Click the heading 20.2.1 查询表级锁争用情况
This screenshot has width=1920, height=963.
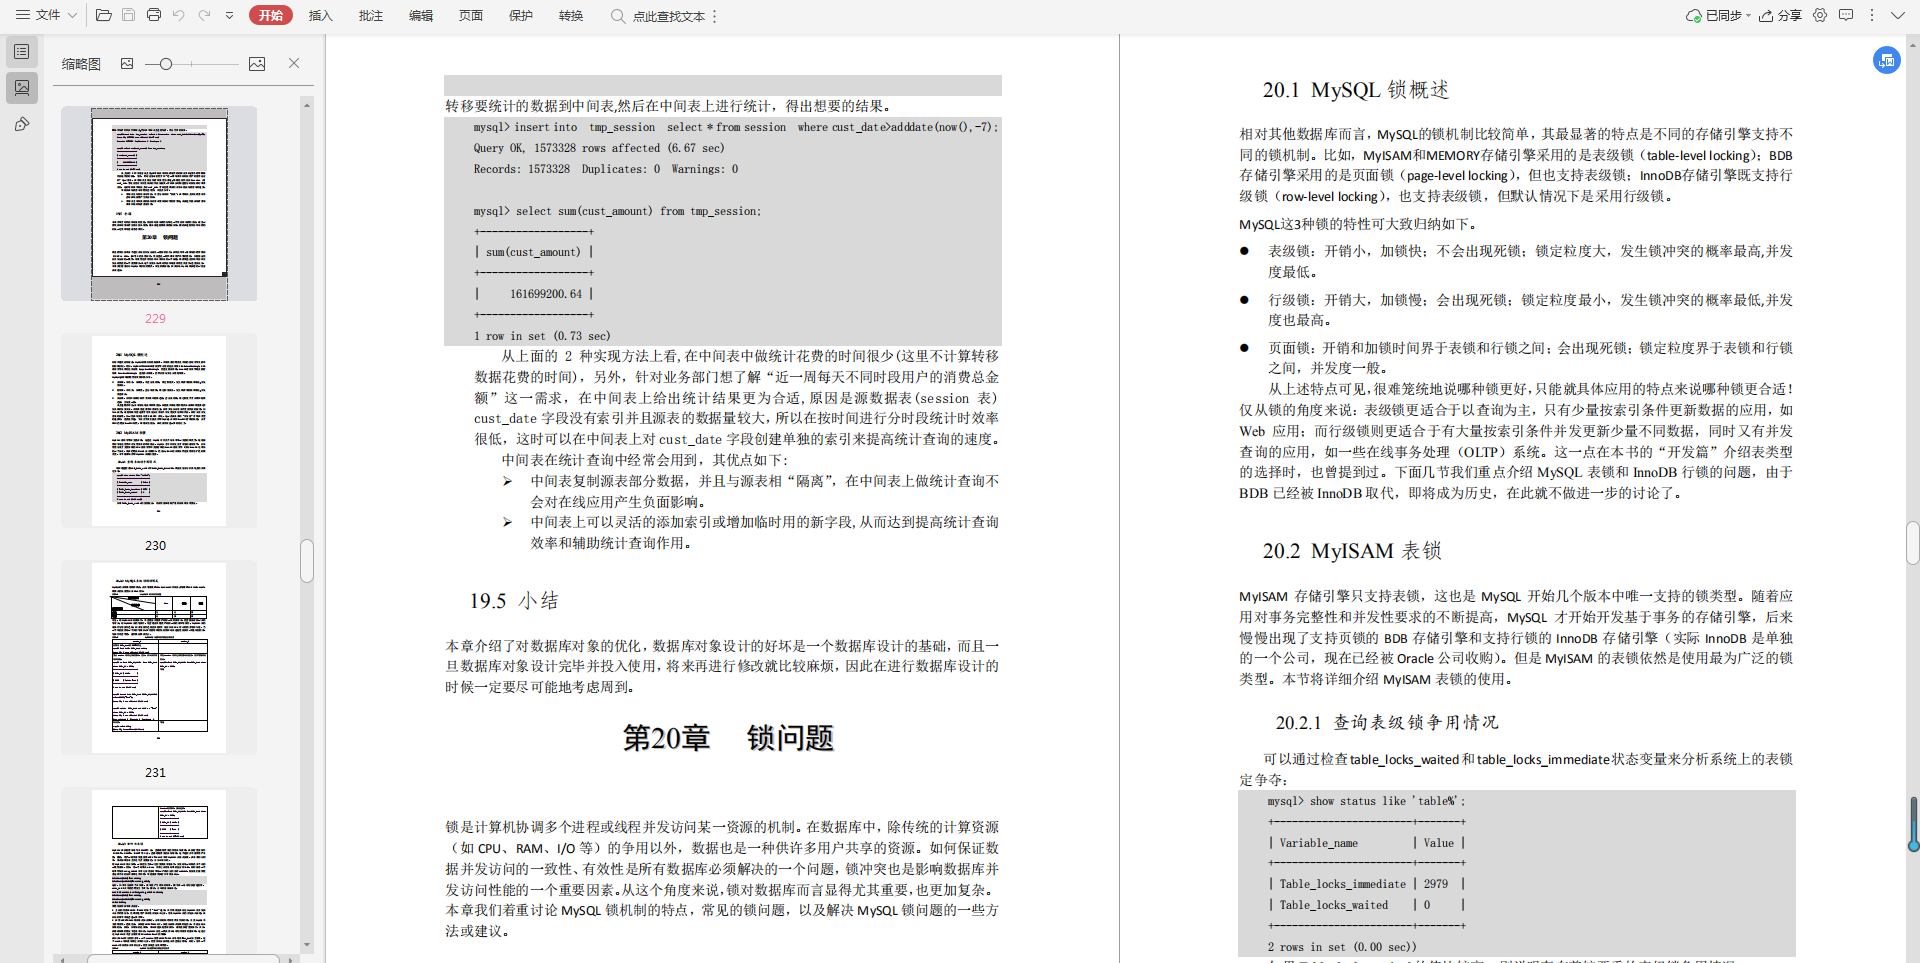(1387, 722)
